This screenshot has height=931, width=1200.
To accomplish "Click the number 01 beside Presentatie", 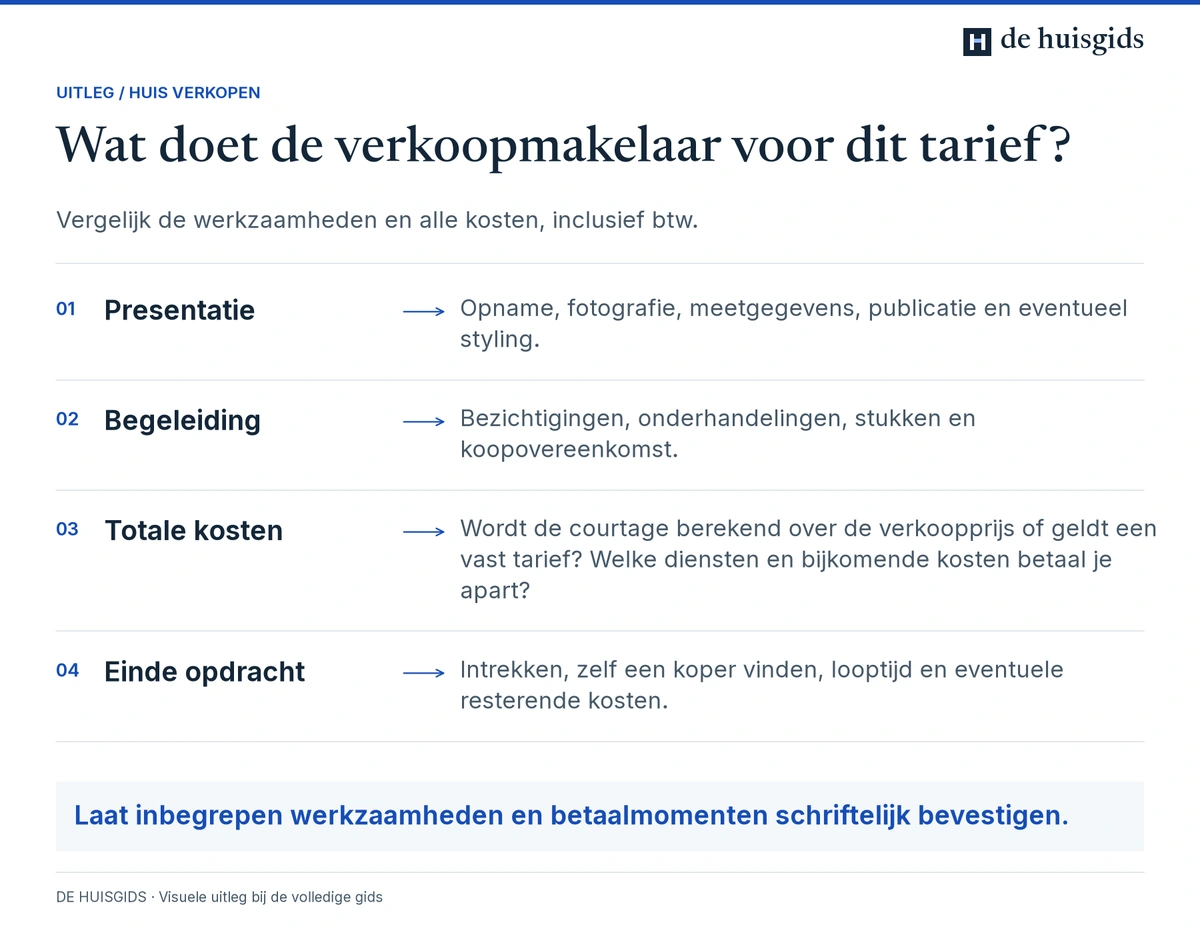I will [66, 309].
